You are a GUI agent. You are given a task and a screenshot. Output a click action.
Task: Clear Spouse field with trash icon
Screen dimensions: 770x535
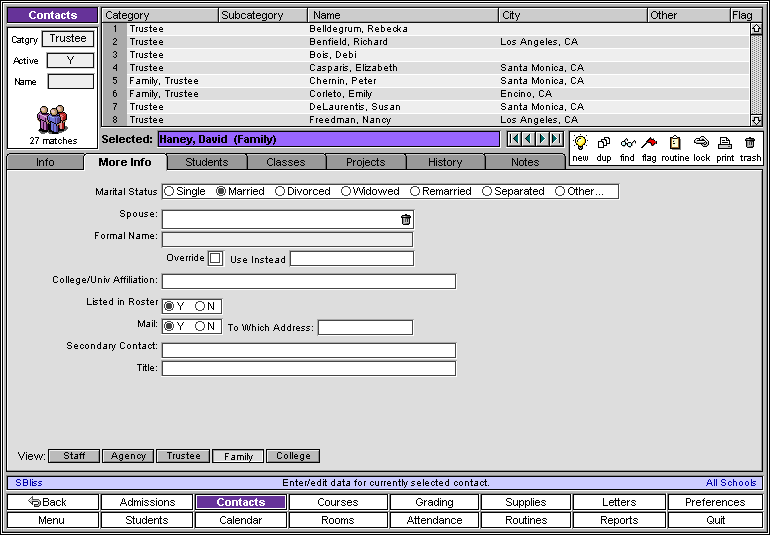pos(406,220)
